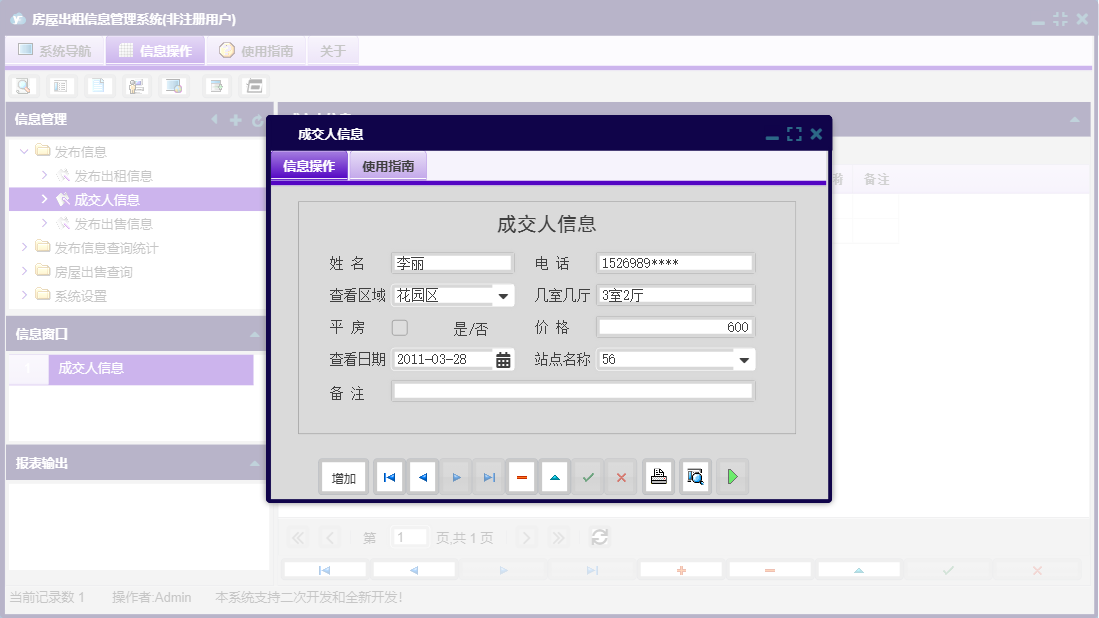Collapse the 发布信息 folder

coord(25,151)
